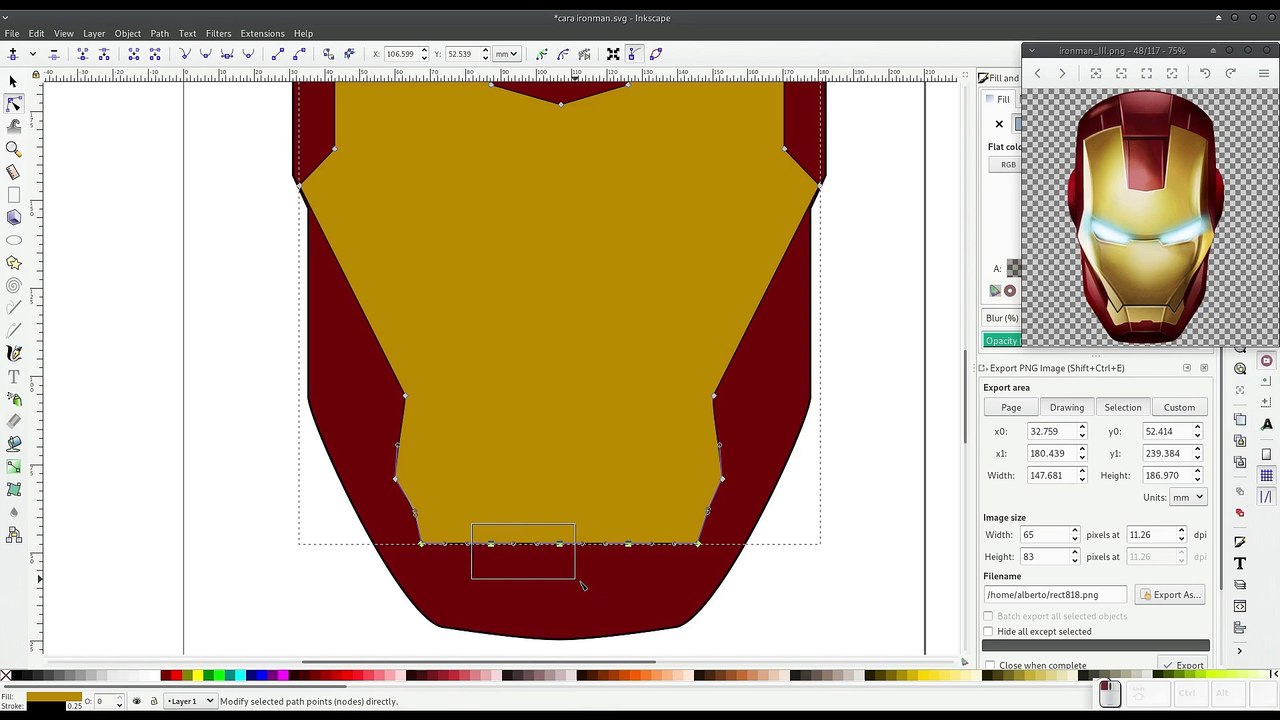Screen dimensions: 1280x720
Task: Switch to the Fill tab
Action: (x=1000, y=99)
